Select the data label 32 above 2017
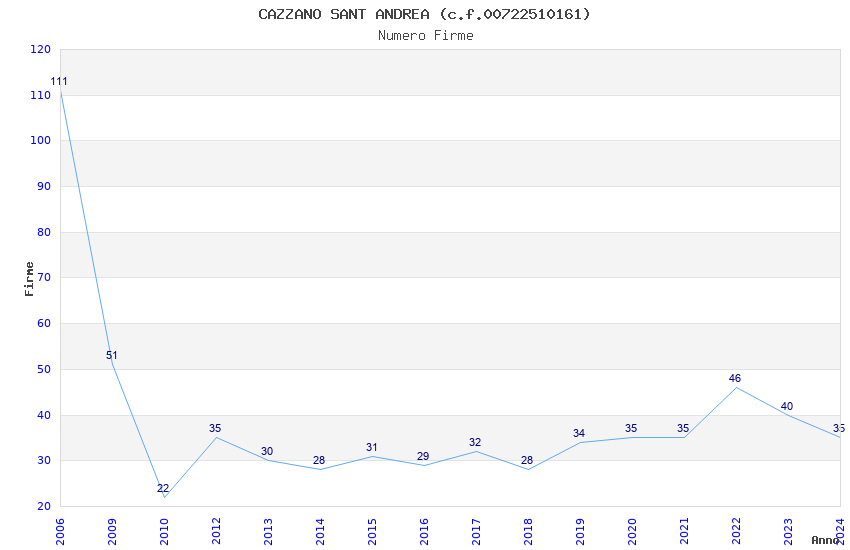Screen dimensions: 850x550 point(475,442)
